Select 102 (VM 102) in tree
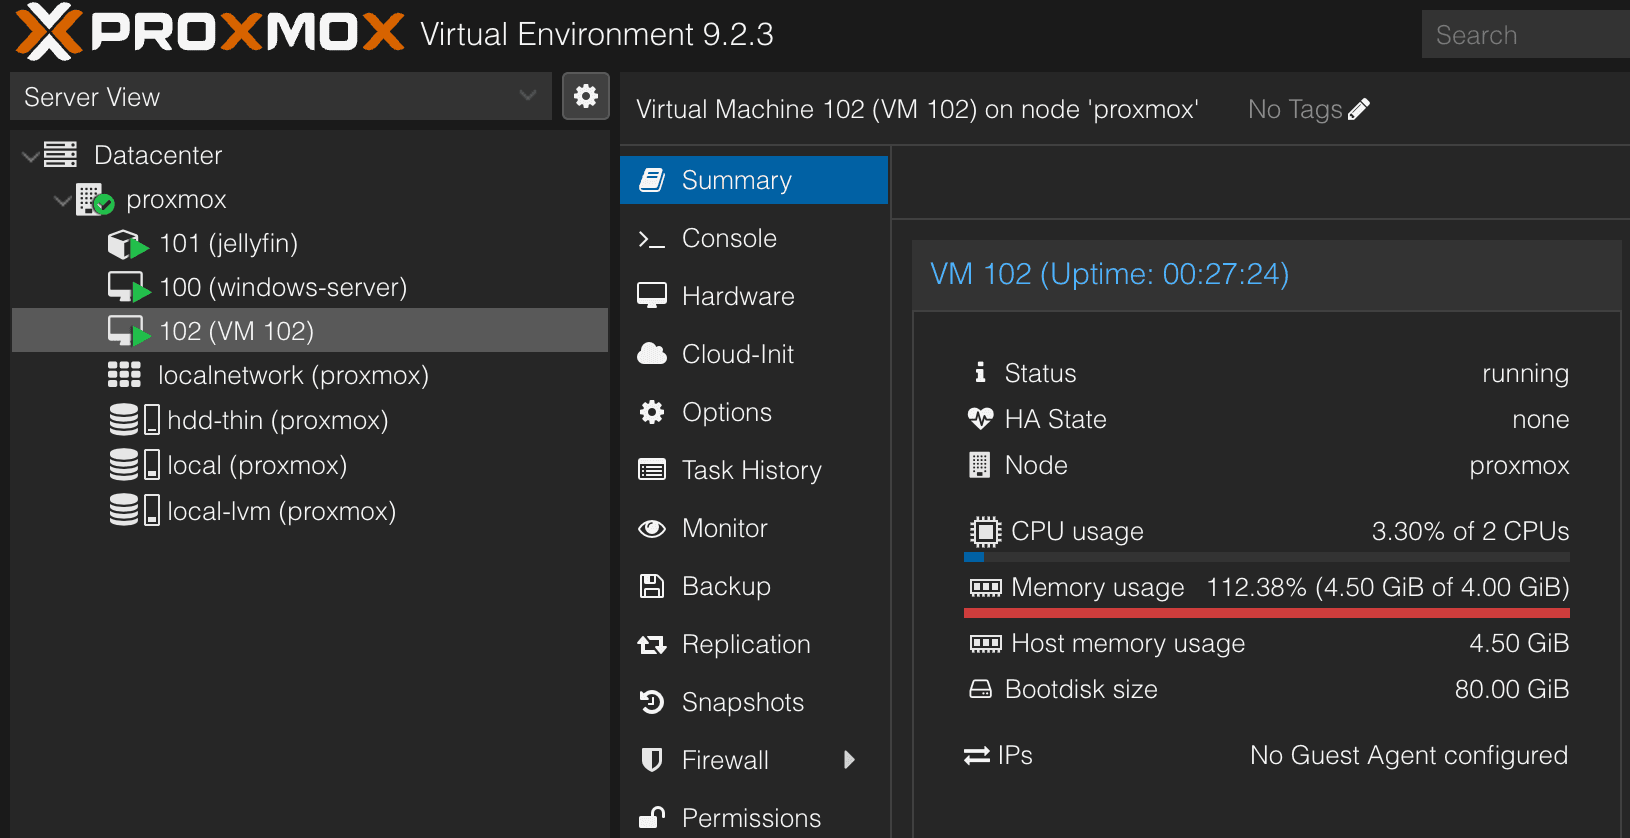Screen dimensions: 1630x838 (310, 331)
